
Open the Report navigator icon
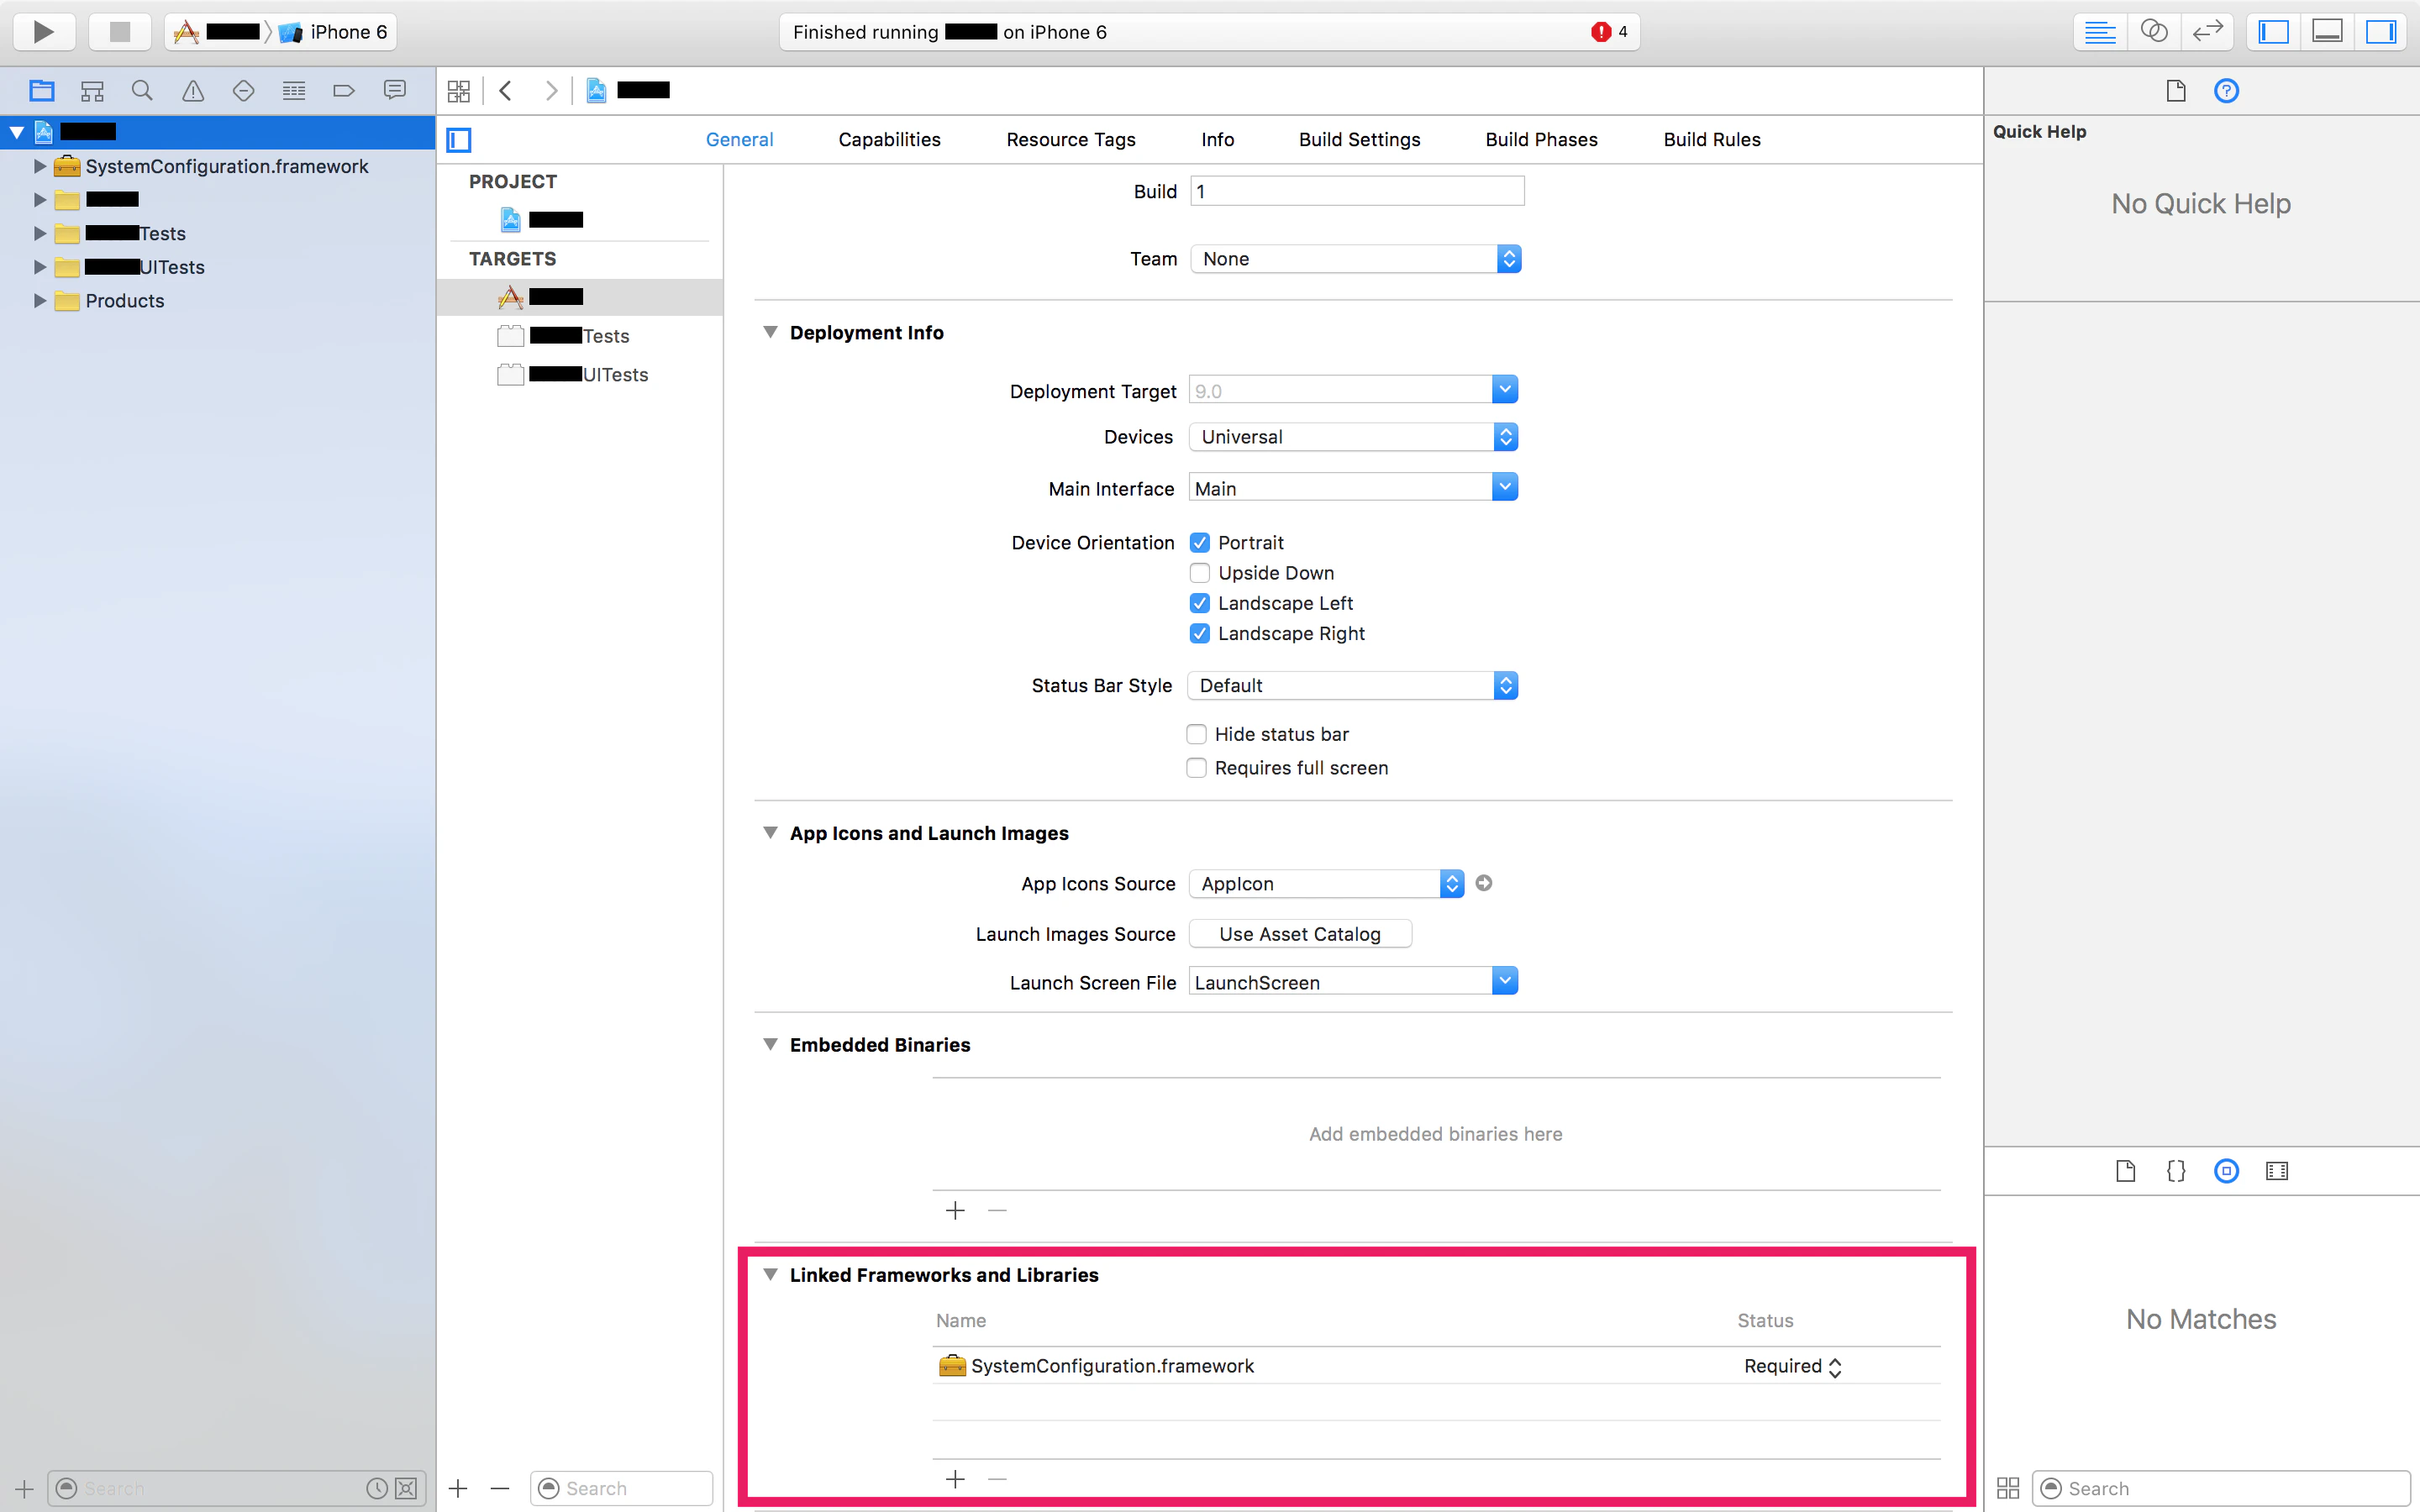(395, 91)
